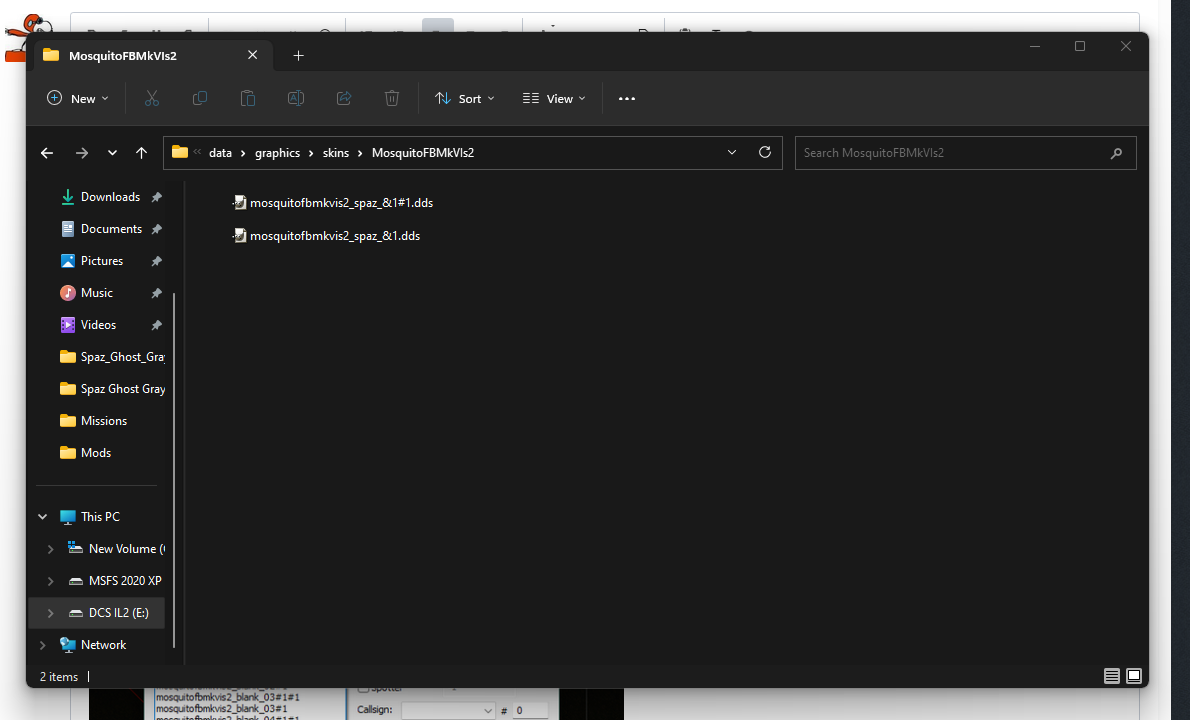
Task: Add a new tab with plus icon
Action: tap(298, 55)
